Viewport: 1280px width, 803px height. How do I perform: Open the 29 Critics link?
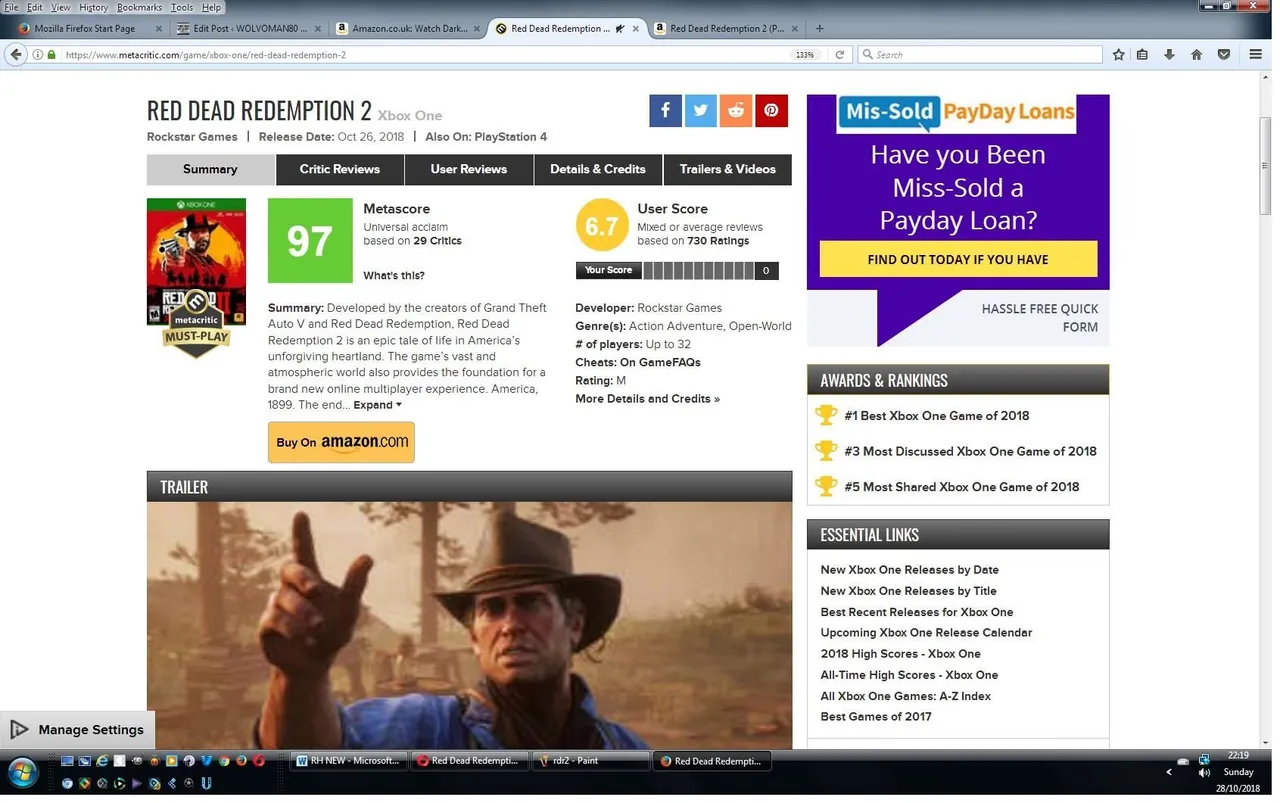click(437, 241)
